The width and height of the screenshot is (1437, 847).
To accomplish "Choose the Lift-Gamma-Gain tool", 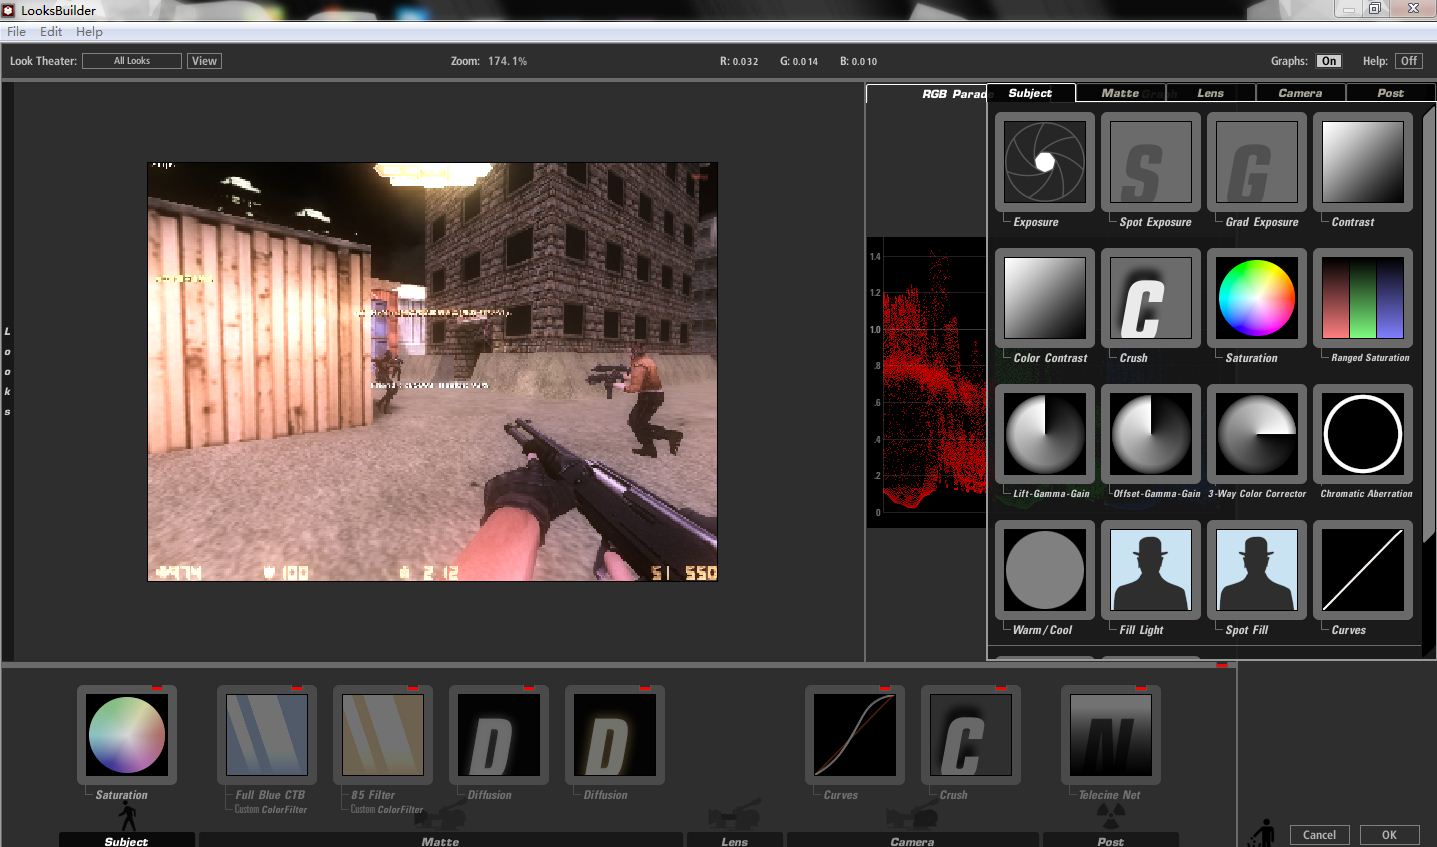I will pyautogui.click(x=1044, y=434).
